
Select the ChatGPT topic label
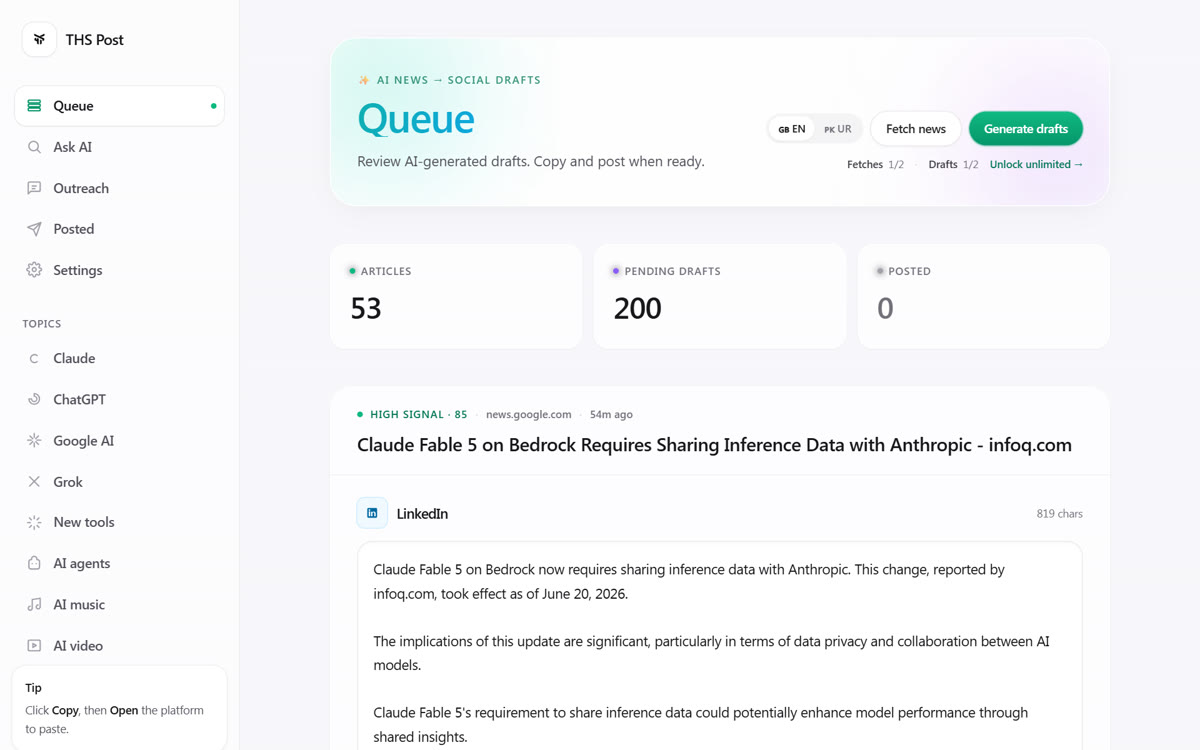pos(79,399)
